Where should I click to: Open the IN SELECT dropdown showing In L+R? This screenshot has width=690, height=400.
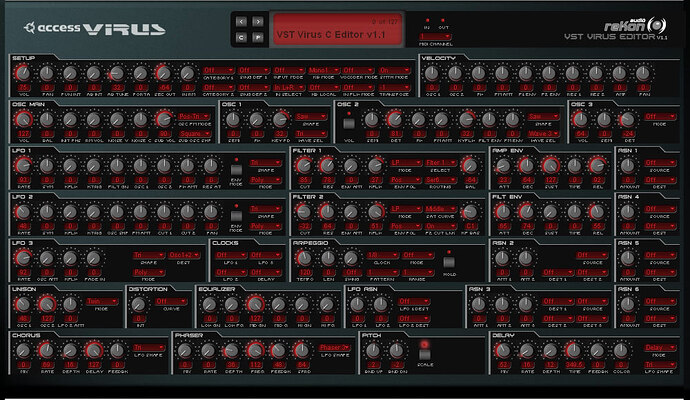coord(289,88)
